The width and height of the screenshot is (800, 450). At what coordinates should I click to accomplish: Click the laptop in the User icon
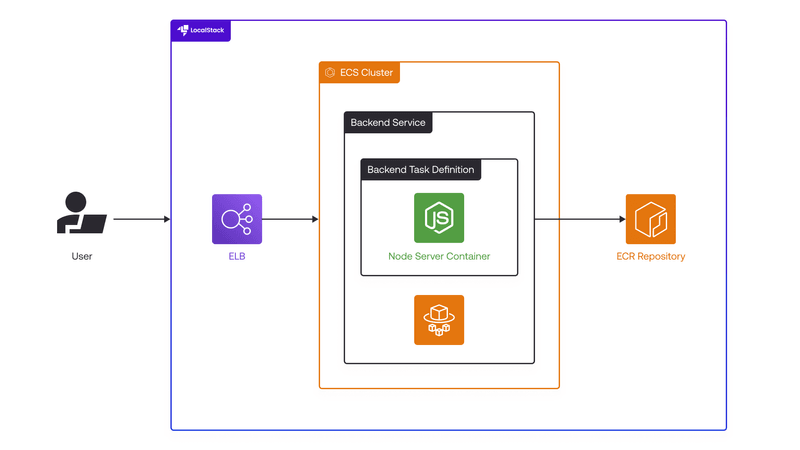92,224
